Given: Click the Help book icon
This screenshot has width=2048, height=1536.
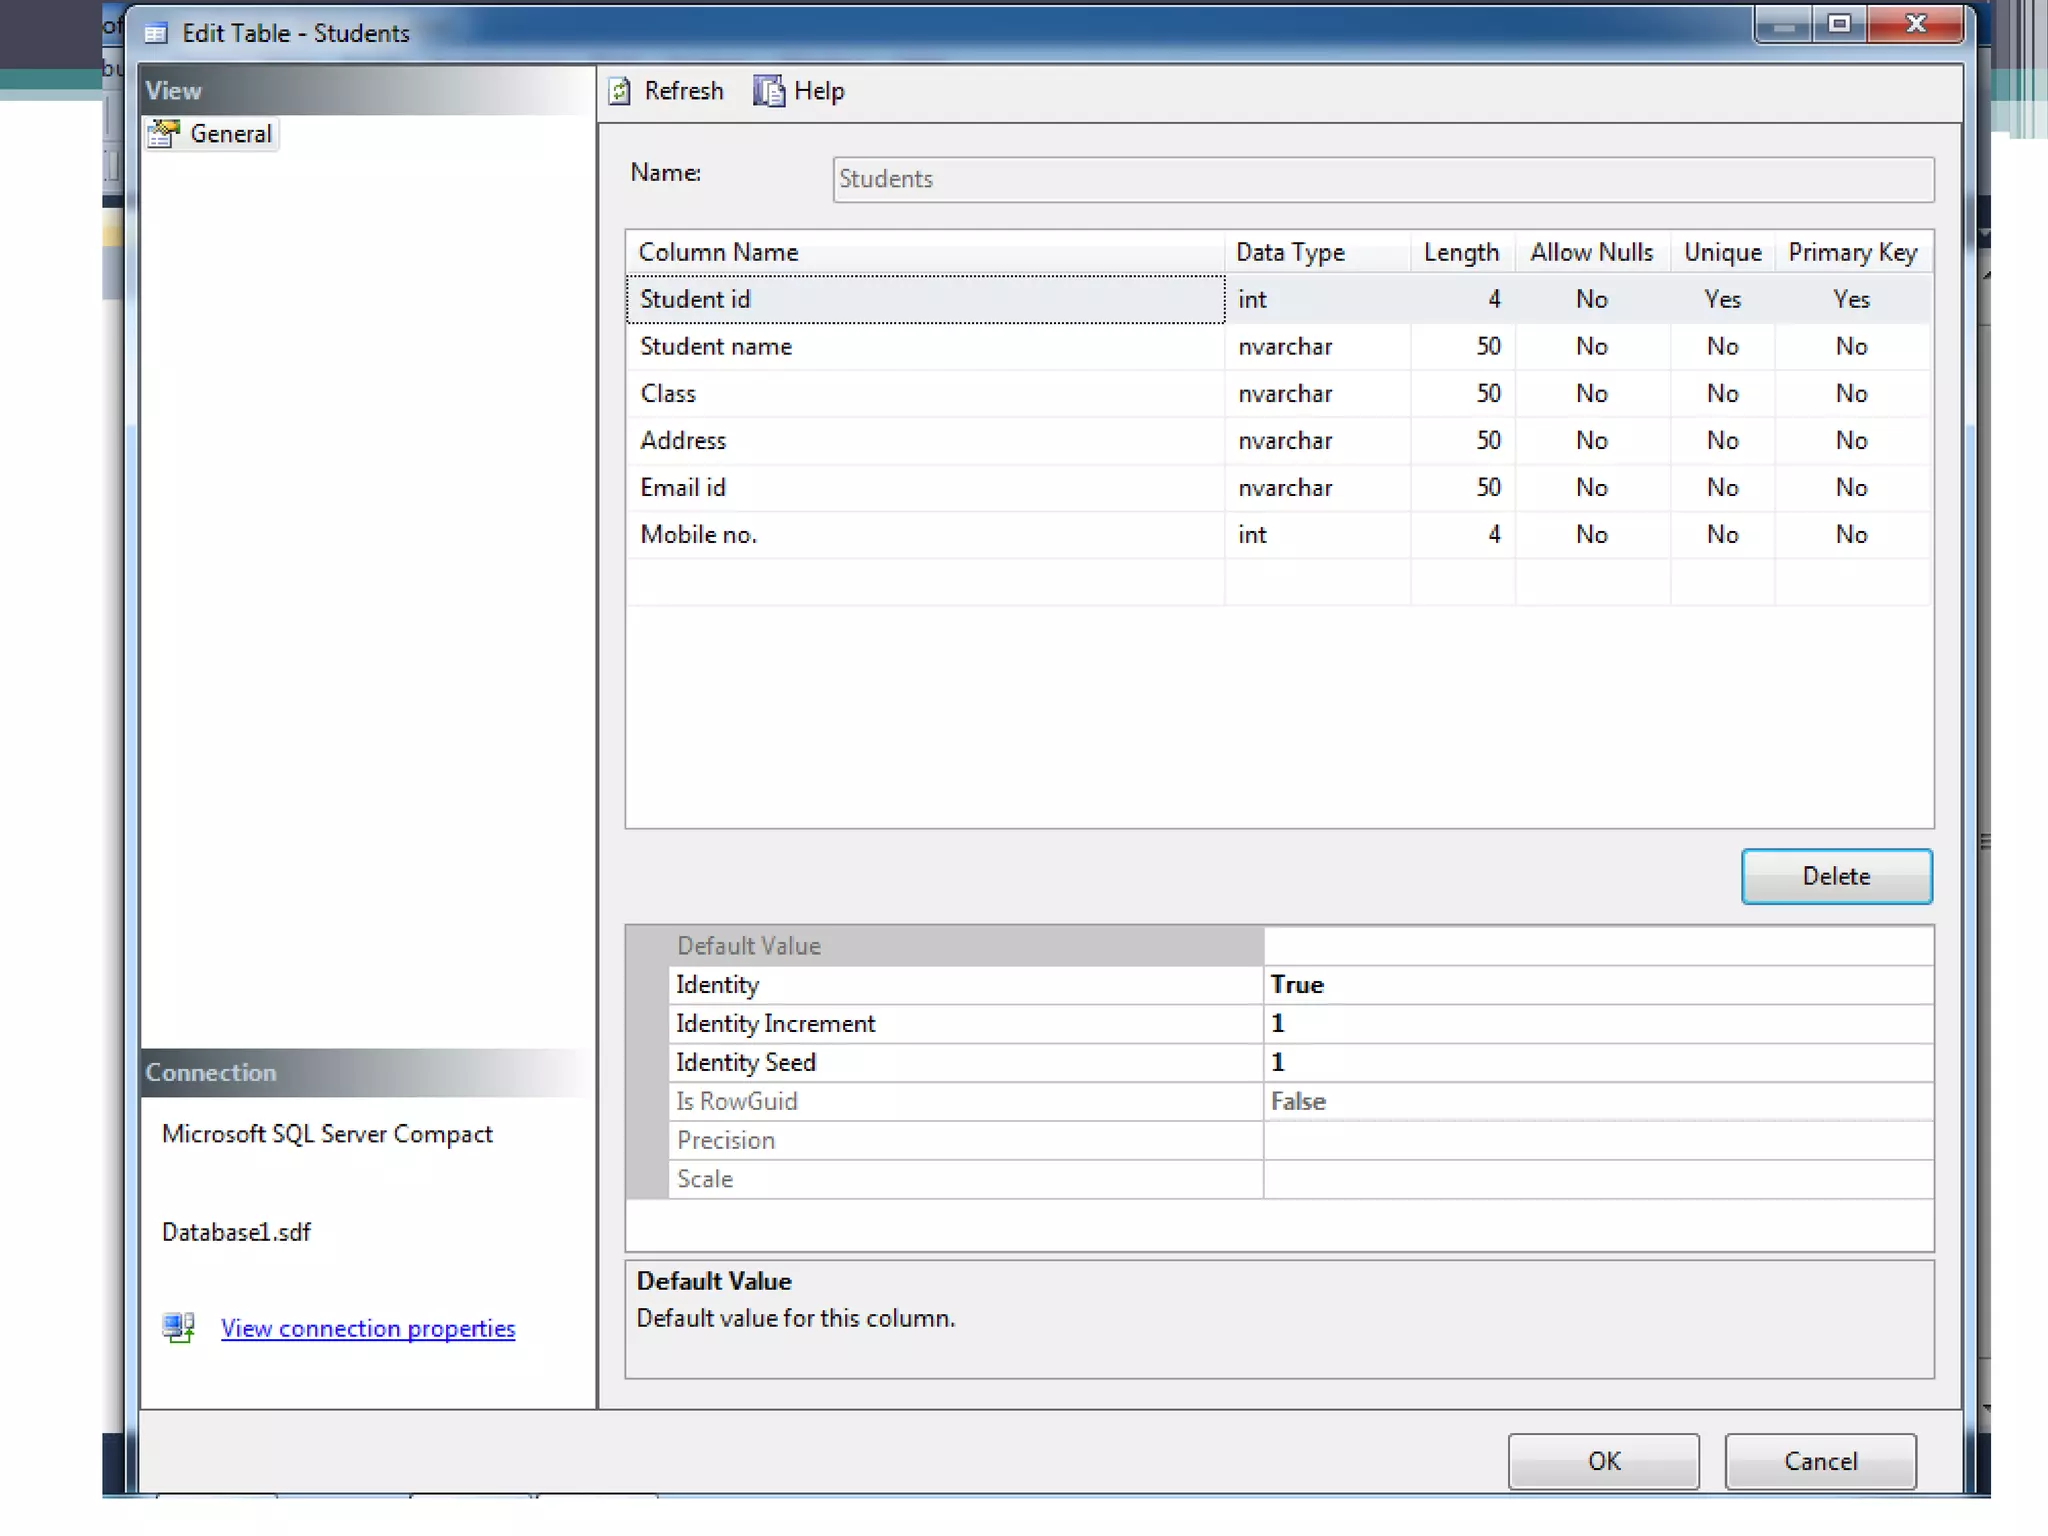Looking at the screenshot, I should [x=768, y=91].
